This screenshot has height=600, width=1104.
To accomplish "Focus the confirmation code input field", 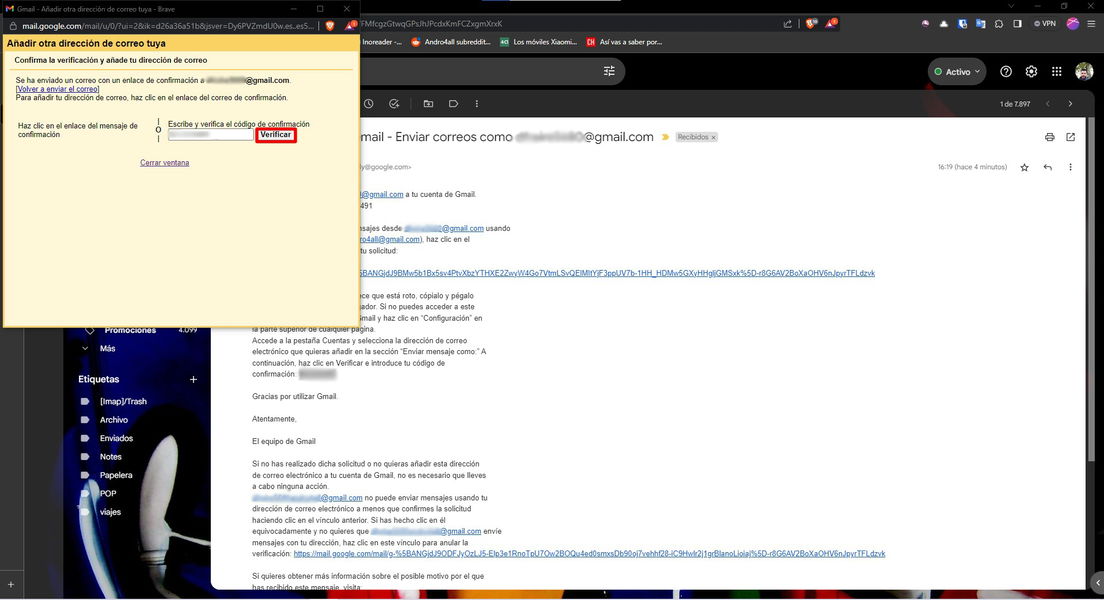I will click(x=211, y=135).
